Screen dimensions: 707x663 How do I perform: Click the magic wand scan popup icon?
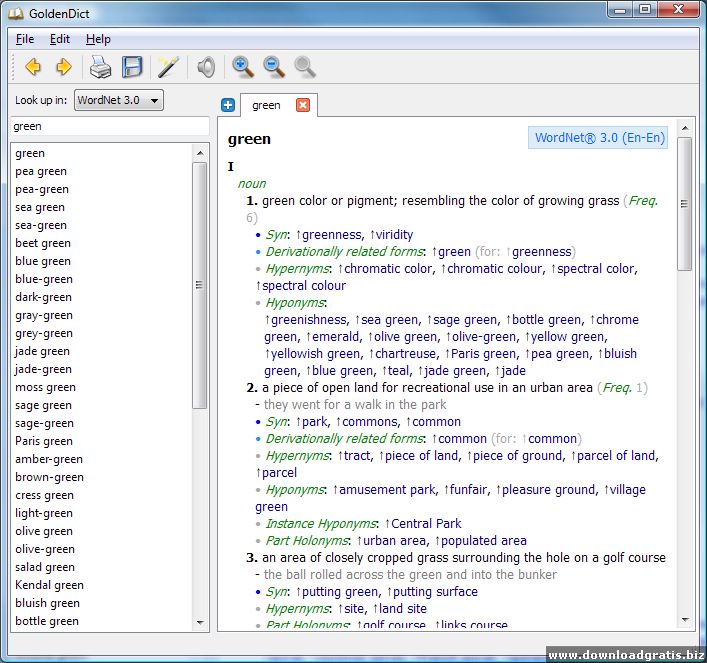click(x=168, y=67)
